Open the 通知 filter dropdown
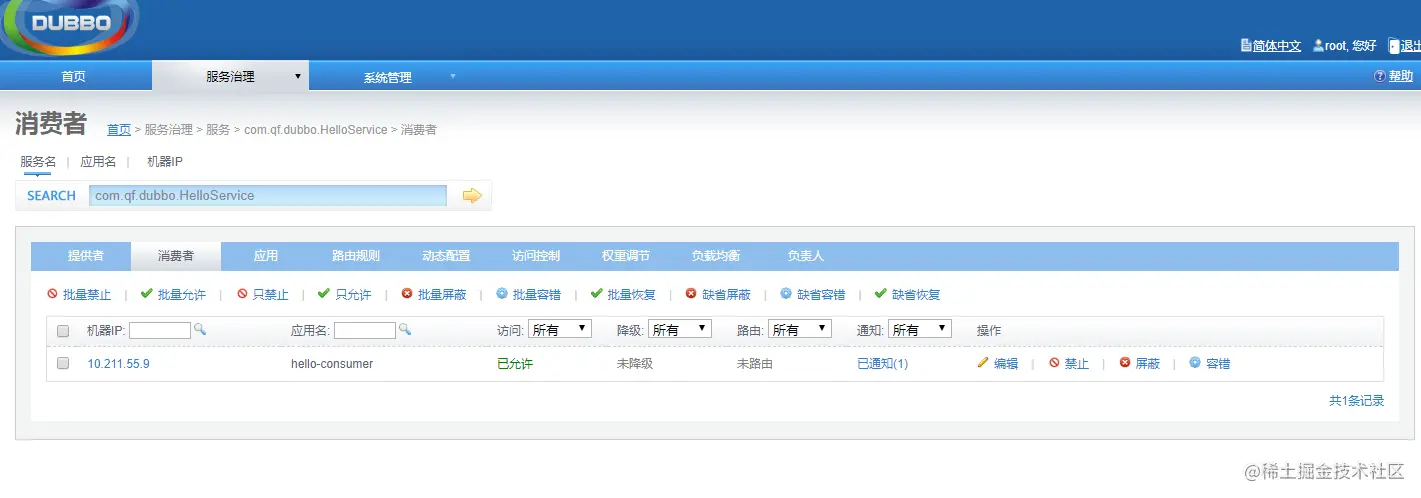Screen dimensions: 1421x498 (x=920, y=329)
